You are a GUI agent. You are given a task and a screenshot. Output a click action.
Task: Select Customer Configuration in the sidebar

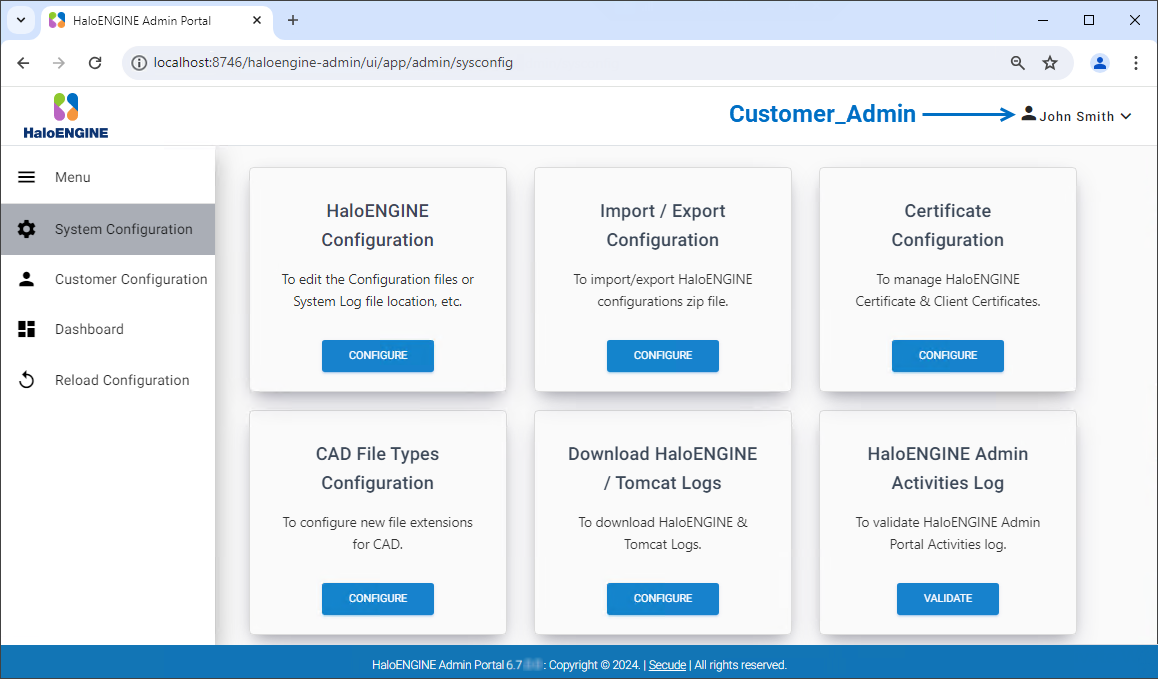click(x=131, y=279)
